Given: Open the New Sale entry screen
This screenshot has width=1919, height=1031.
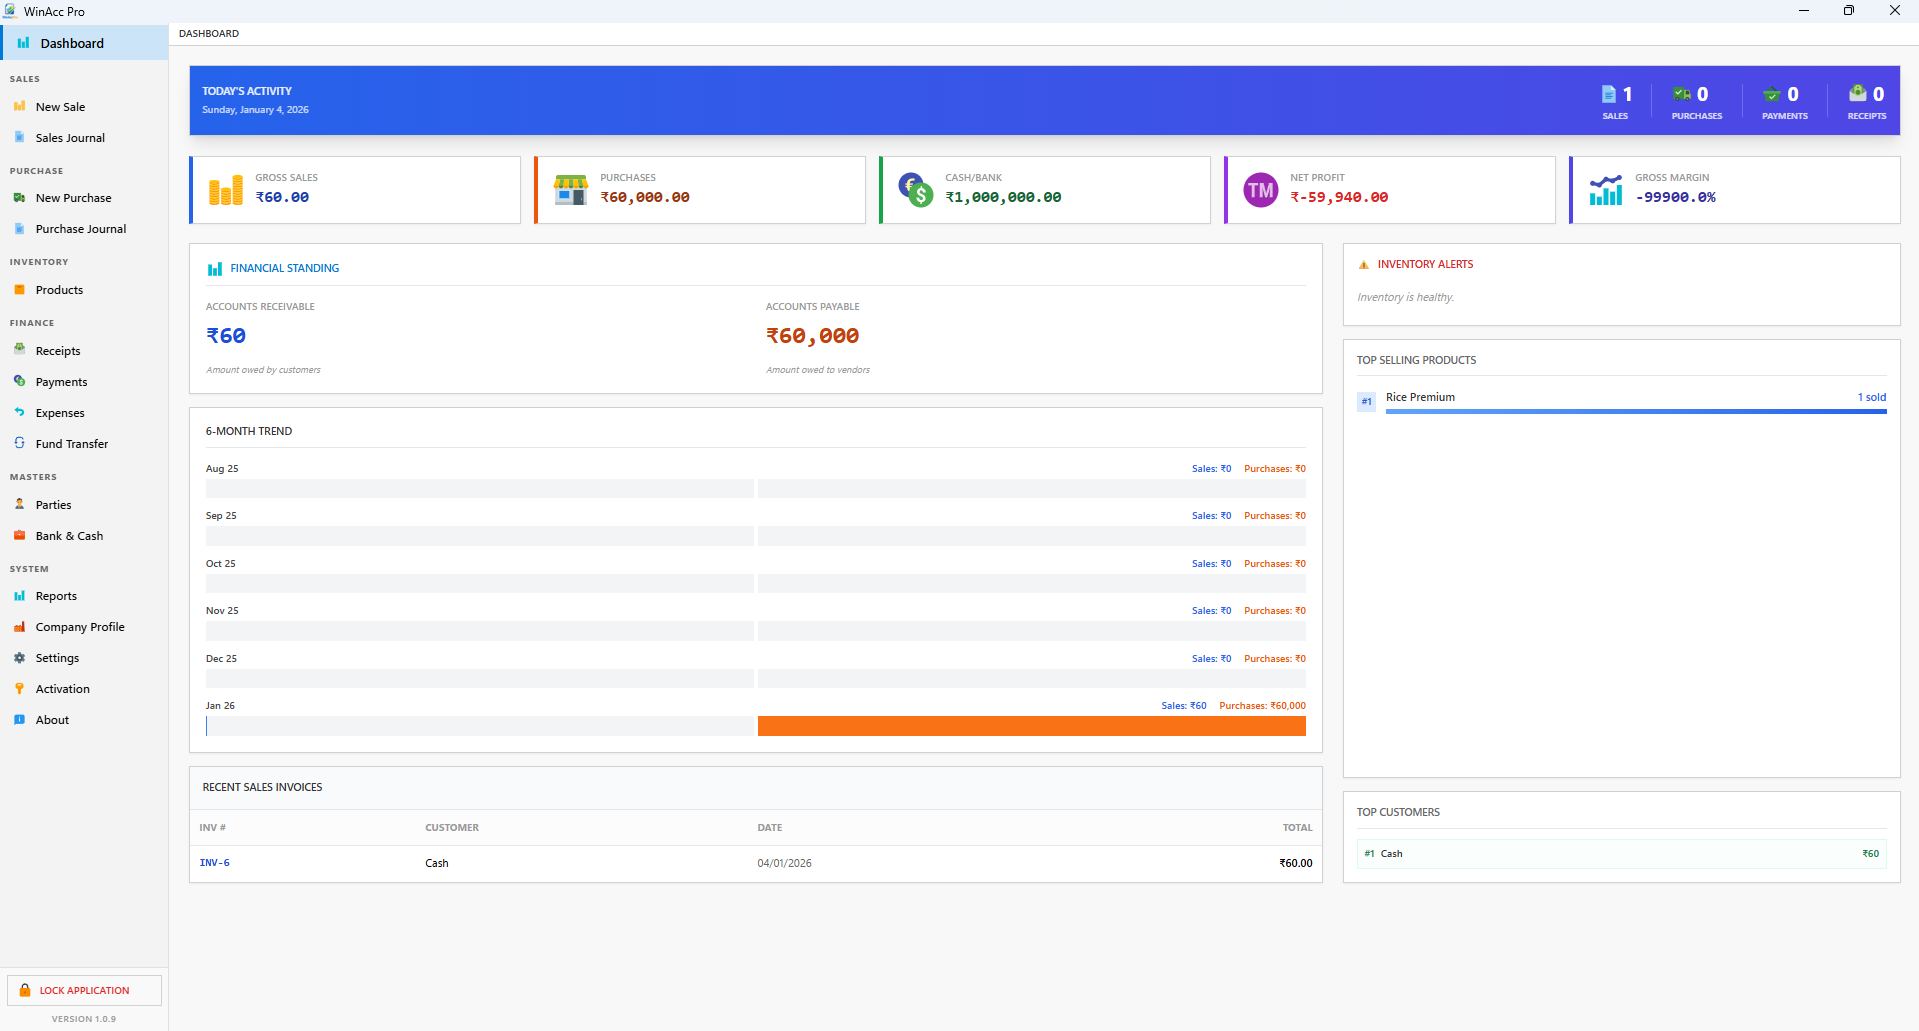Looking at the screenshot, I should pos(60,106).
